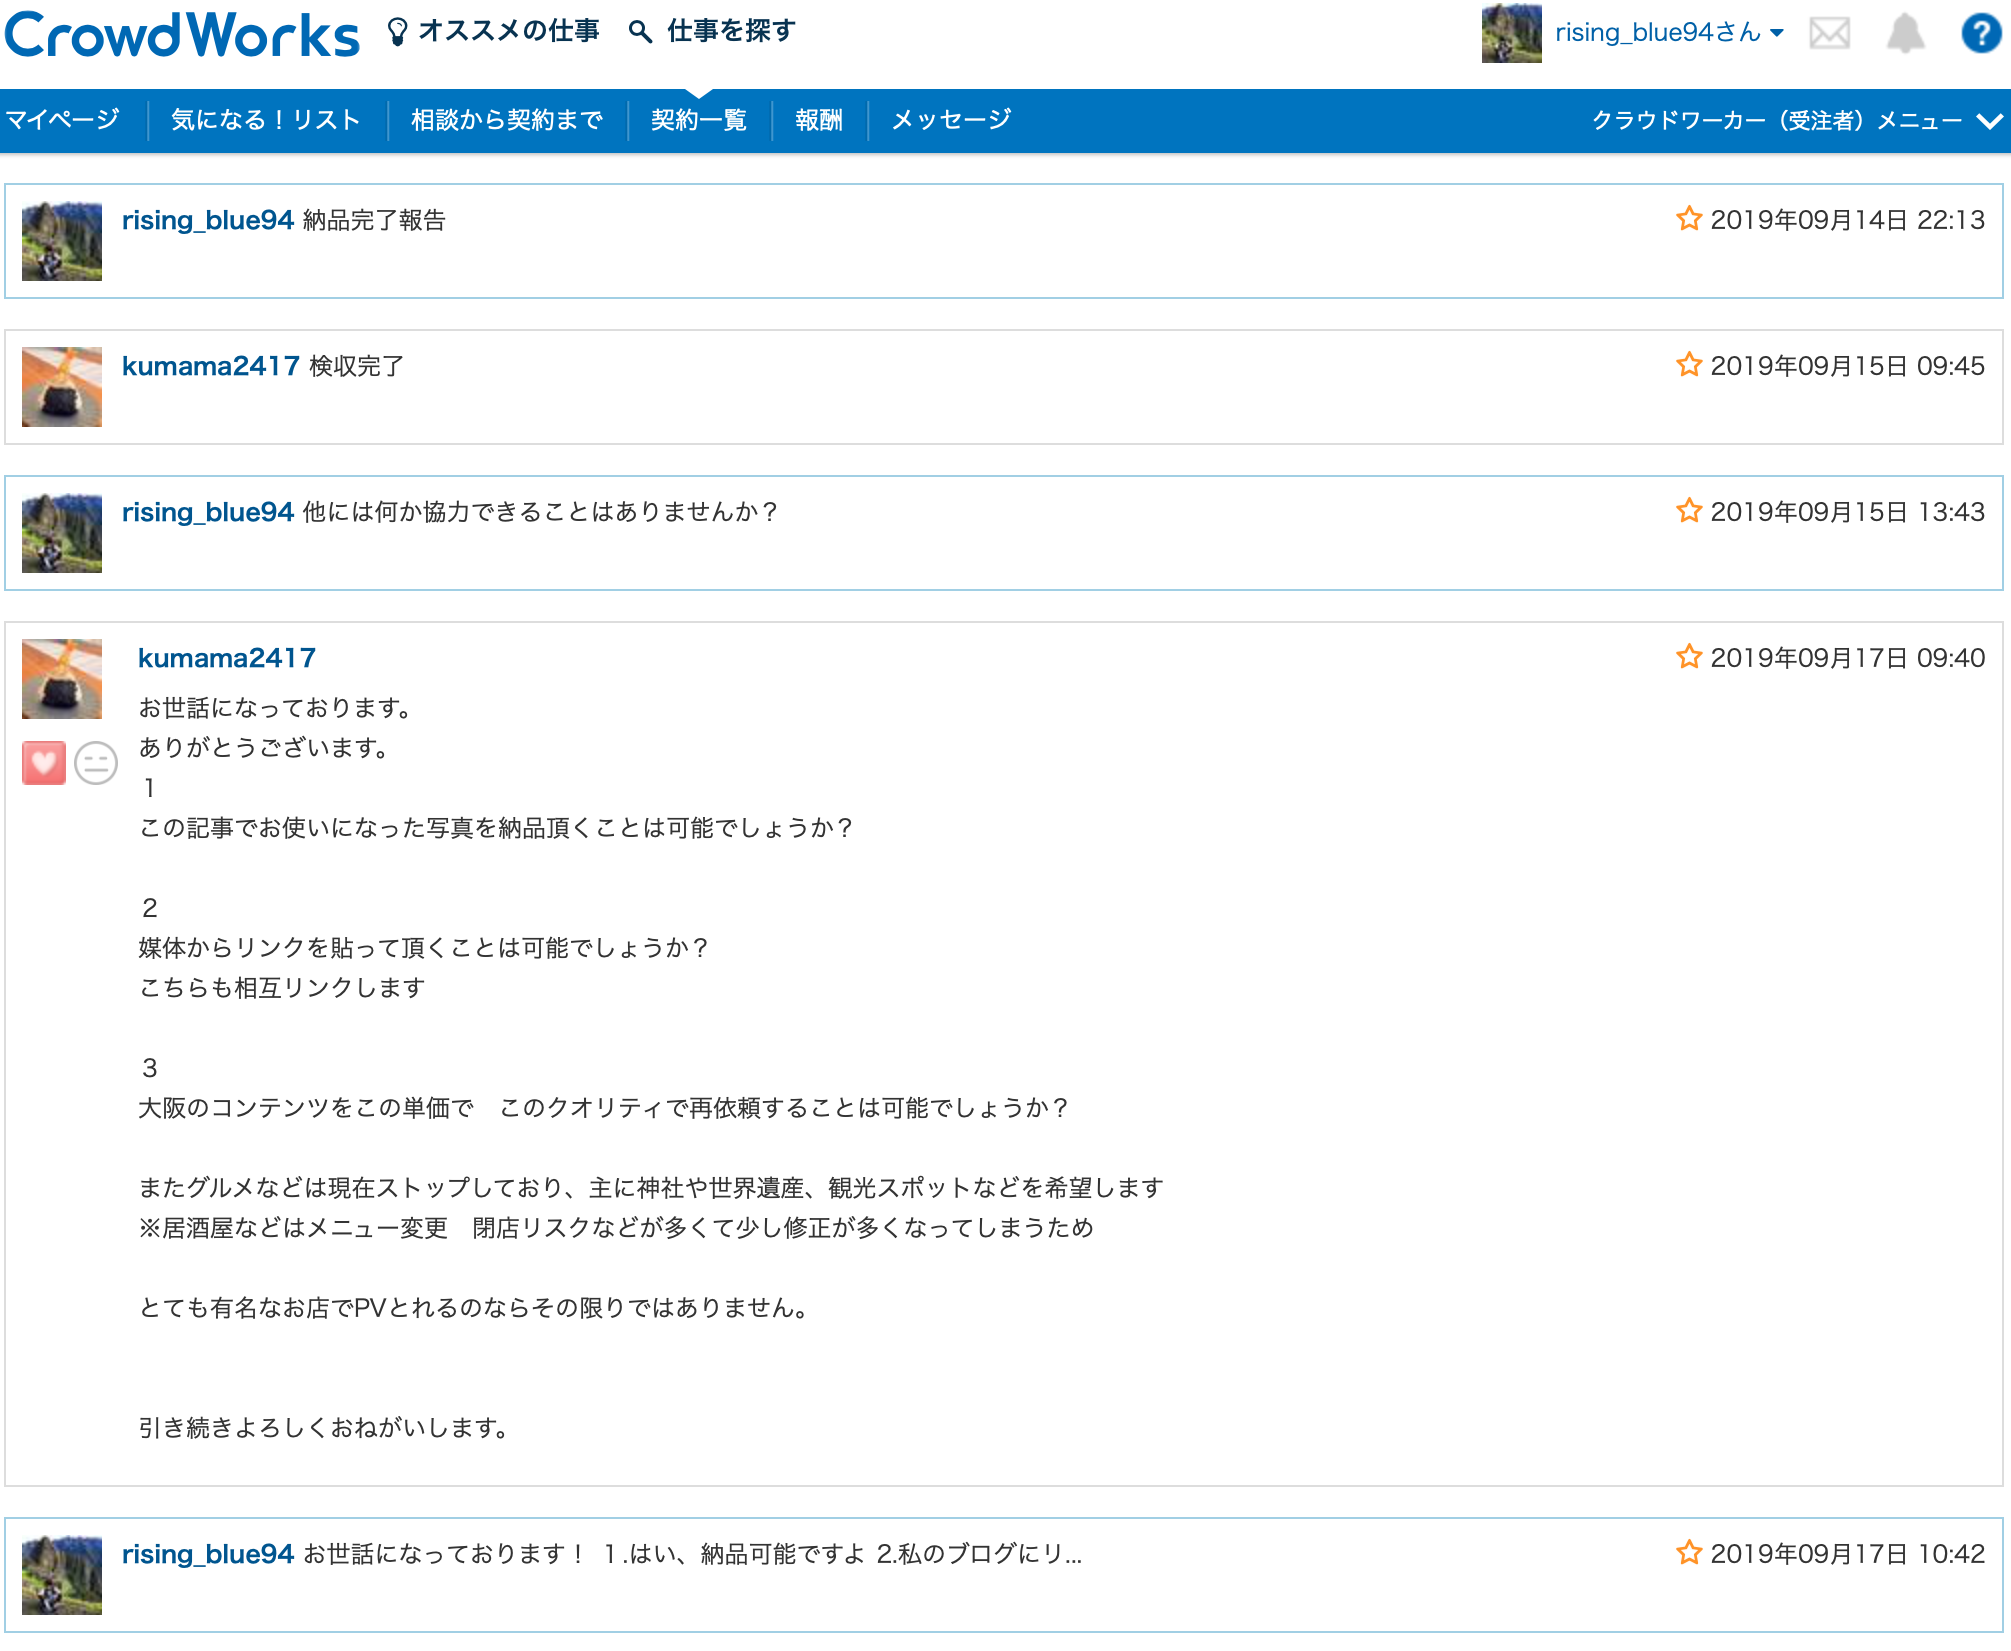The height and width of the screenshot is (1651, 2011).
Task: Click the line この記事でお使いになった写真を納品頂く
Action: [x=496, y=828]
